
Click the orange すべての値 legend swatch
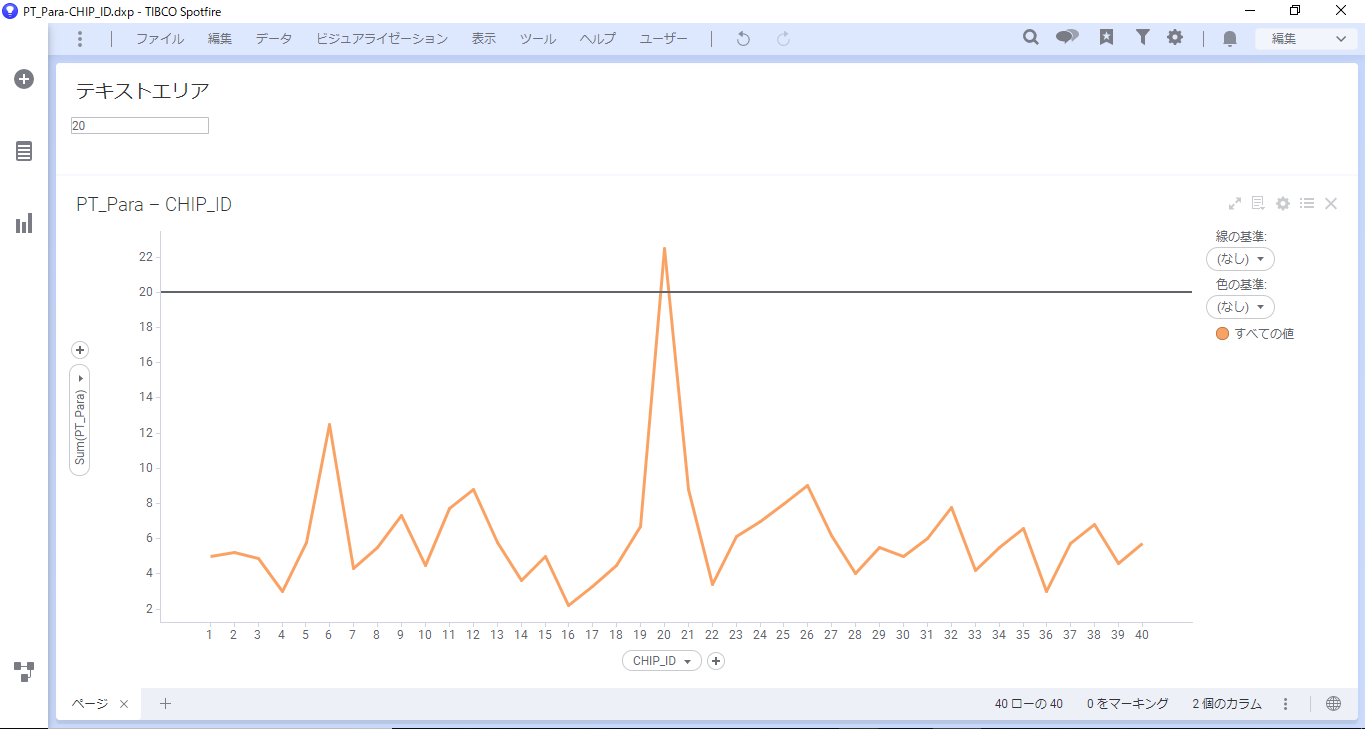click(1222, 334)
